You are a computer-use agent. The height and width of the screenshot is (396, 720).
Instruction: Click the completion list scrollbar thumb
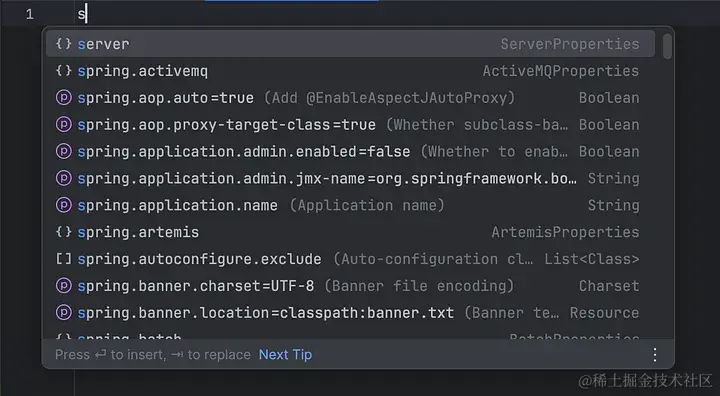coord(667,46)
